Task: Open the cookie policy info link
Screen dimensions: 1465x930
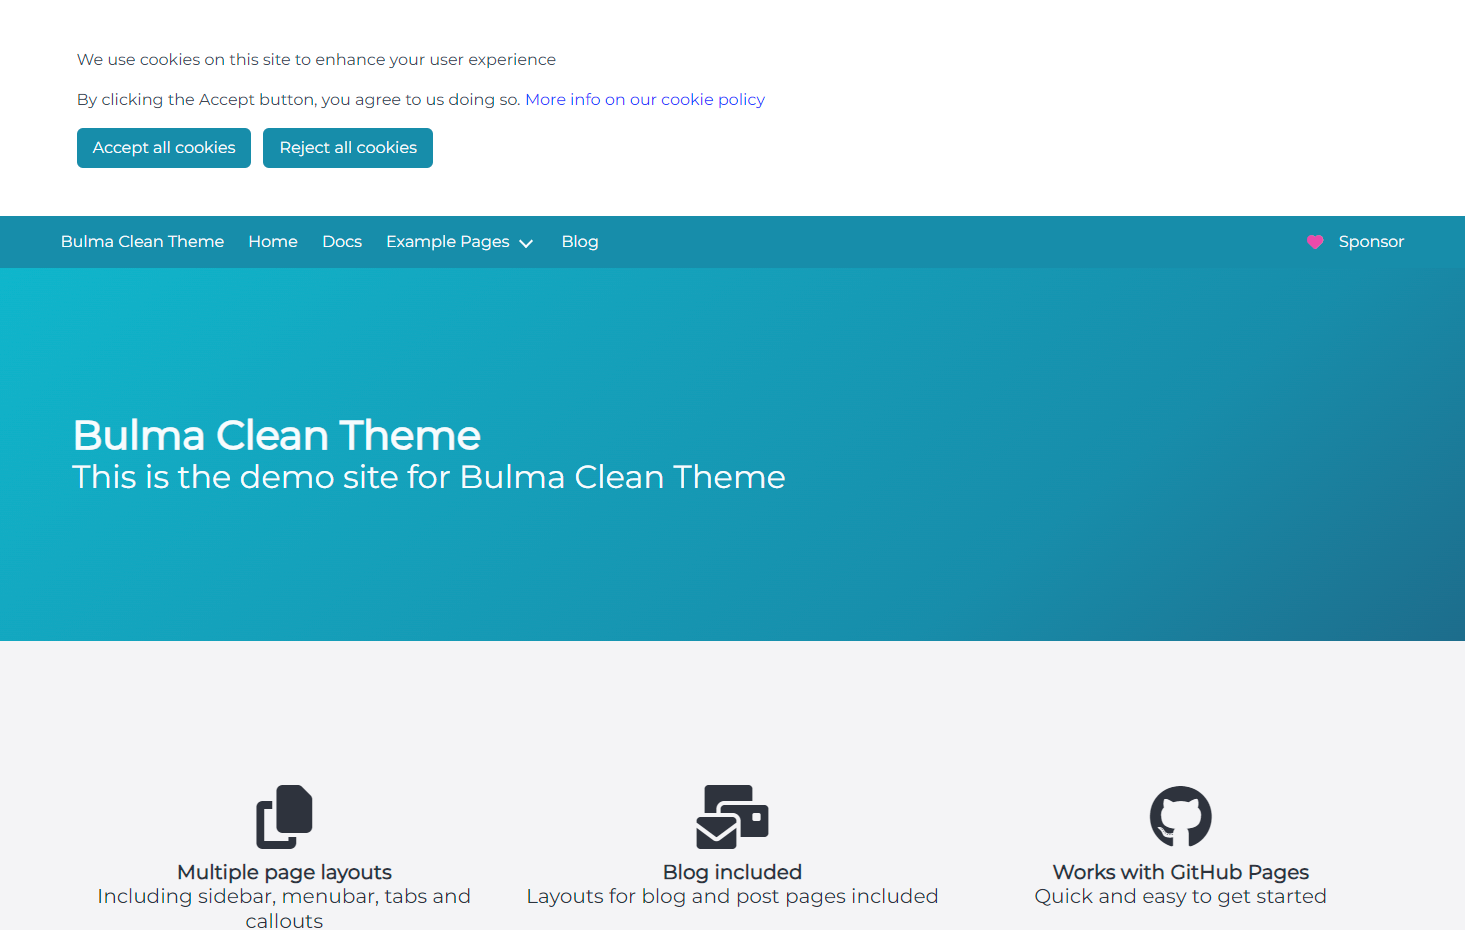Action: [x=645, y=99]
